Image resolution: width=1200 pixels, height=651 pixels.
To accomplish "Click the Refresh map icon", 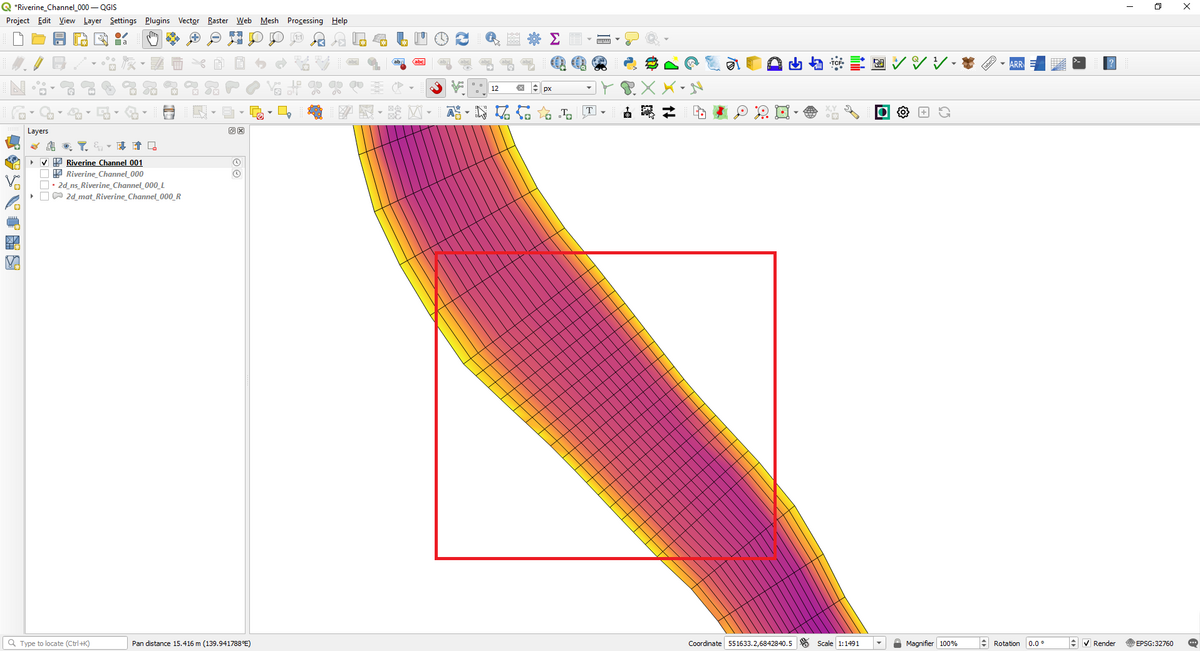I will (x=462, y=39).
